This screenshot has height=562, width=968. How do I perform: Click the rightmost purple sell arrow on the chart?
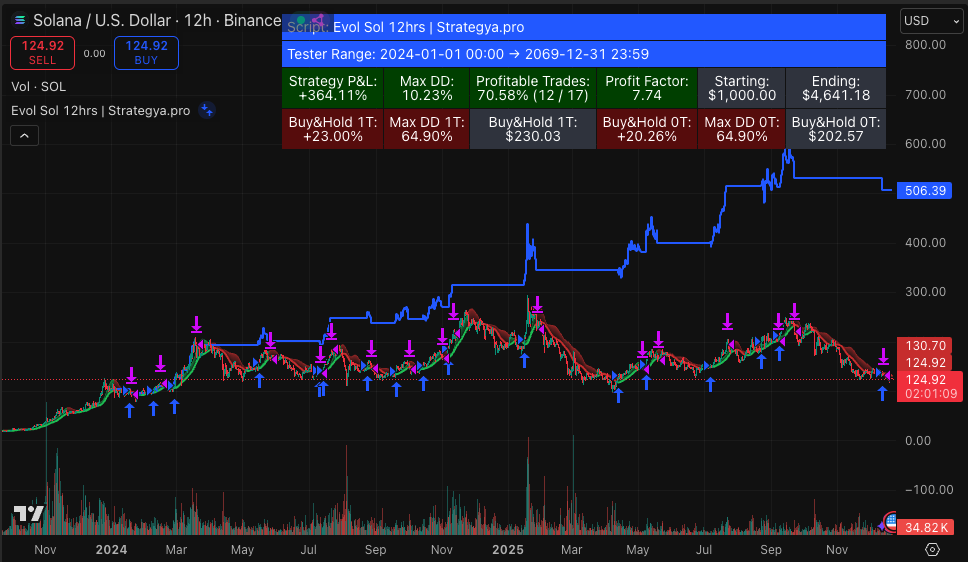[x=883, y=356]
